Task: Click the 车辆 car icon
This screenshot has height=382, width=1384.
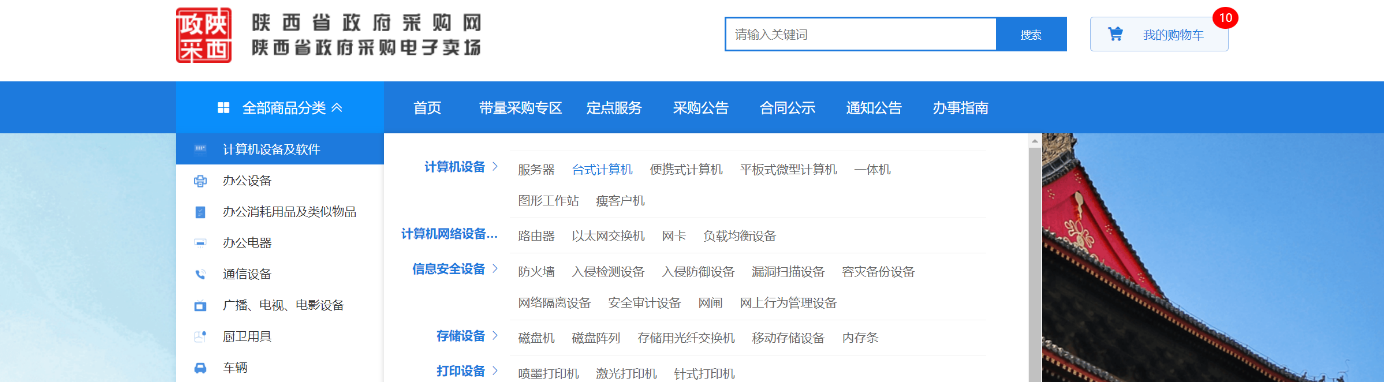Action: [200, 367]
